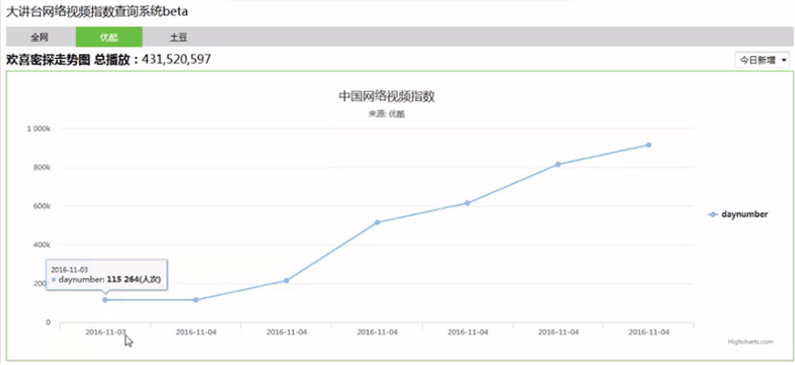
Task: Click the data point near 500k
Action: (x=377, y=223)
